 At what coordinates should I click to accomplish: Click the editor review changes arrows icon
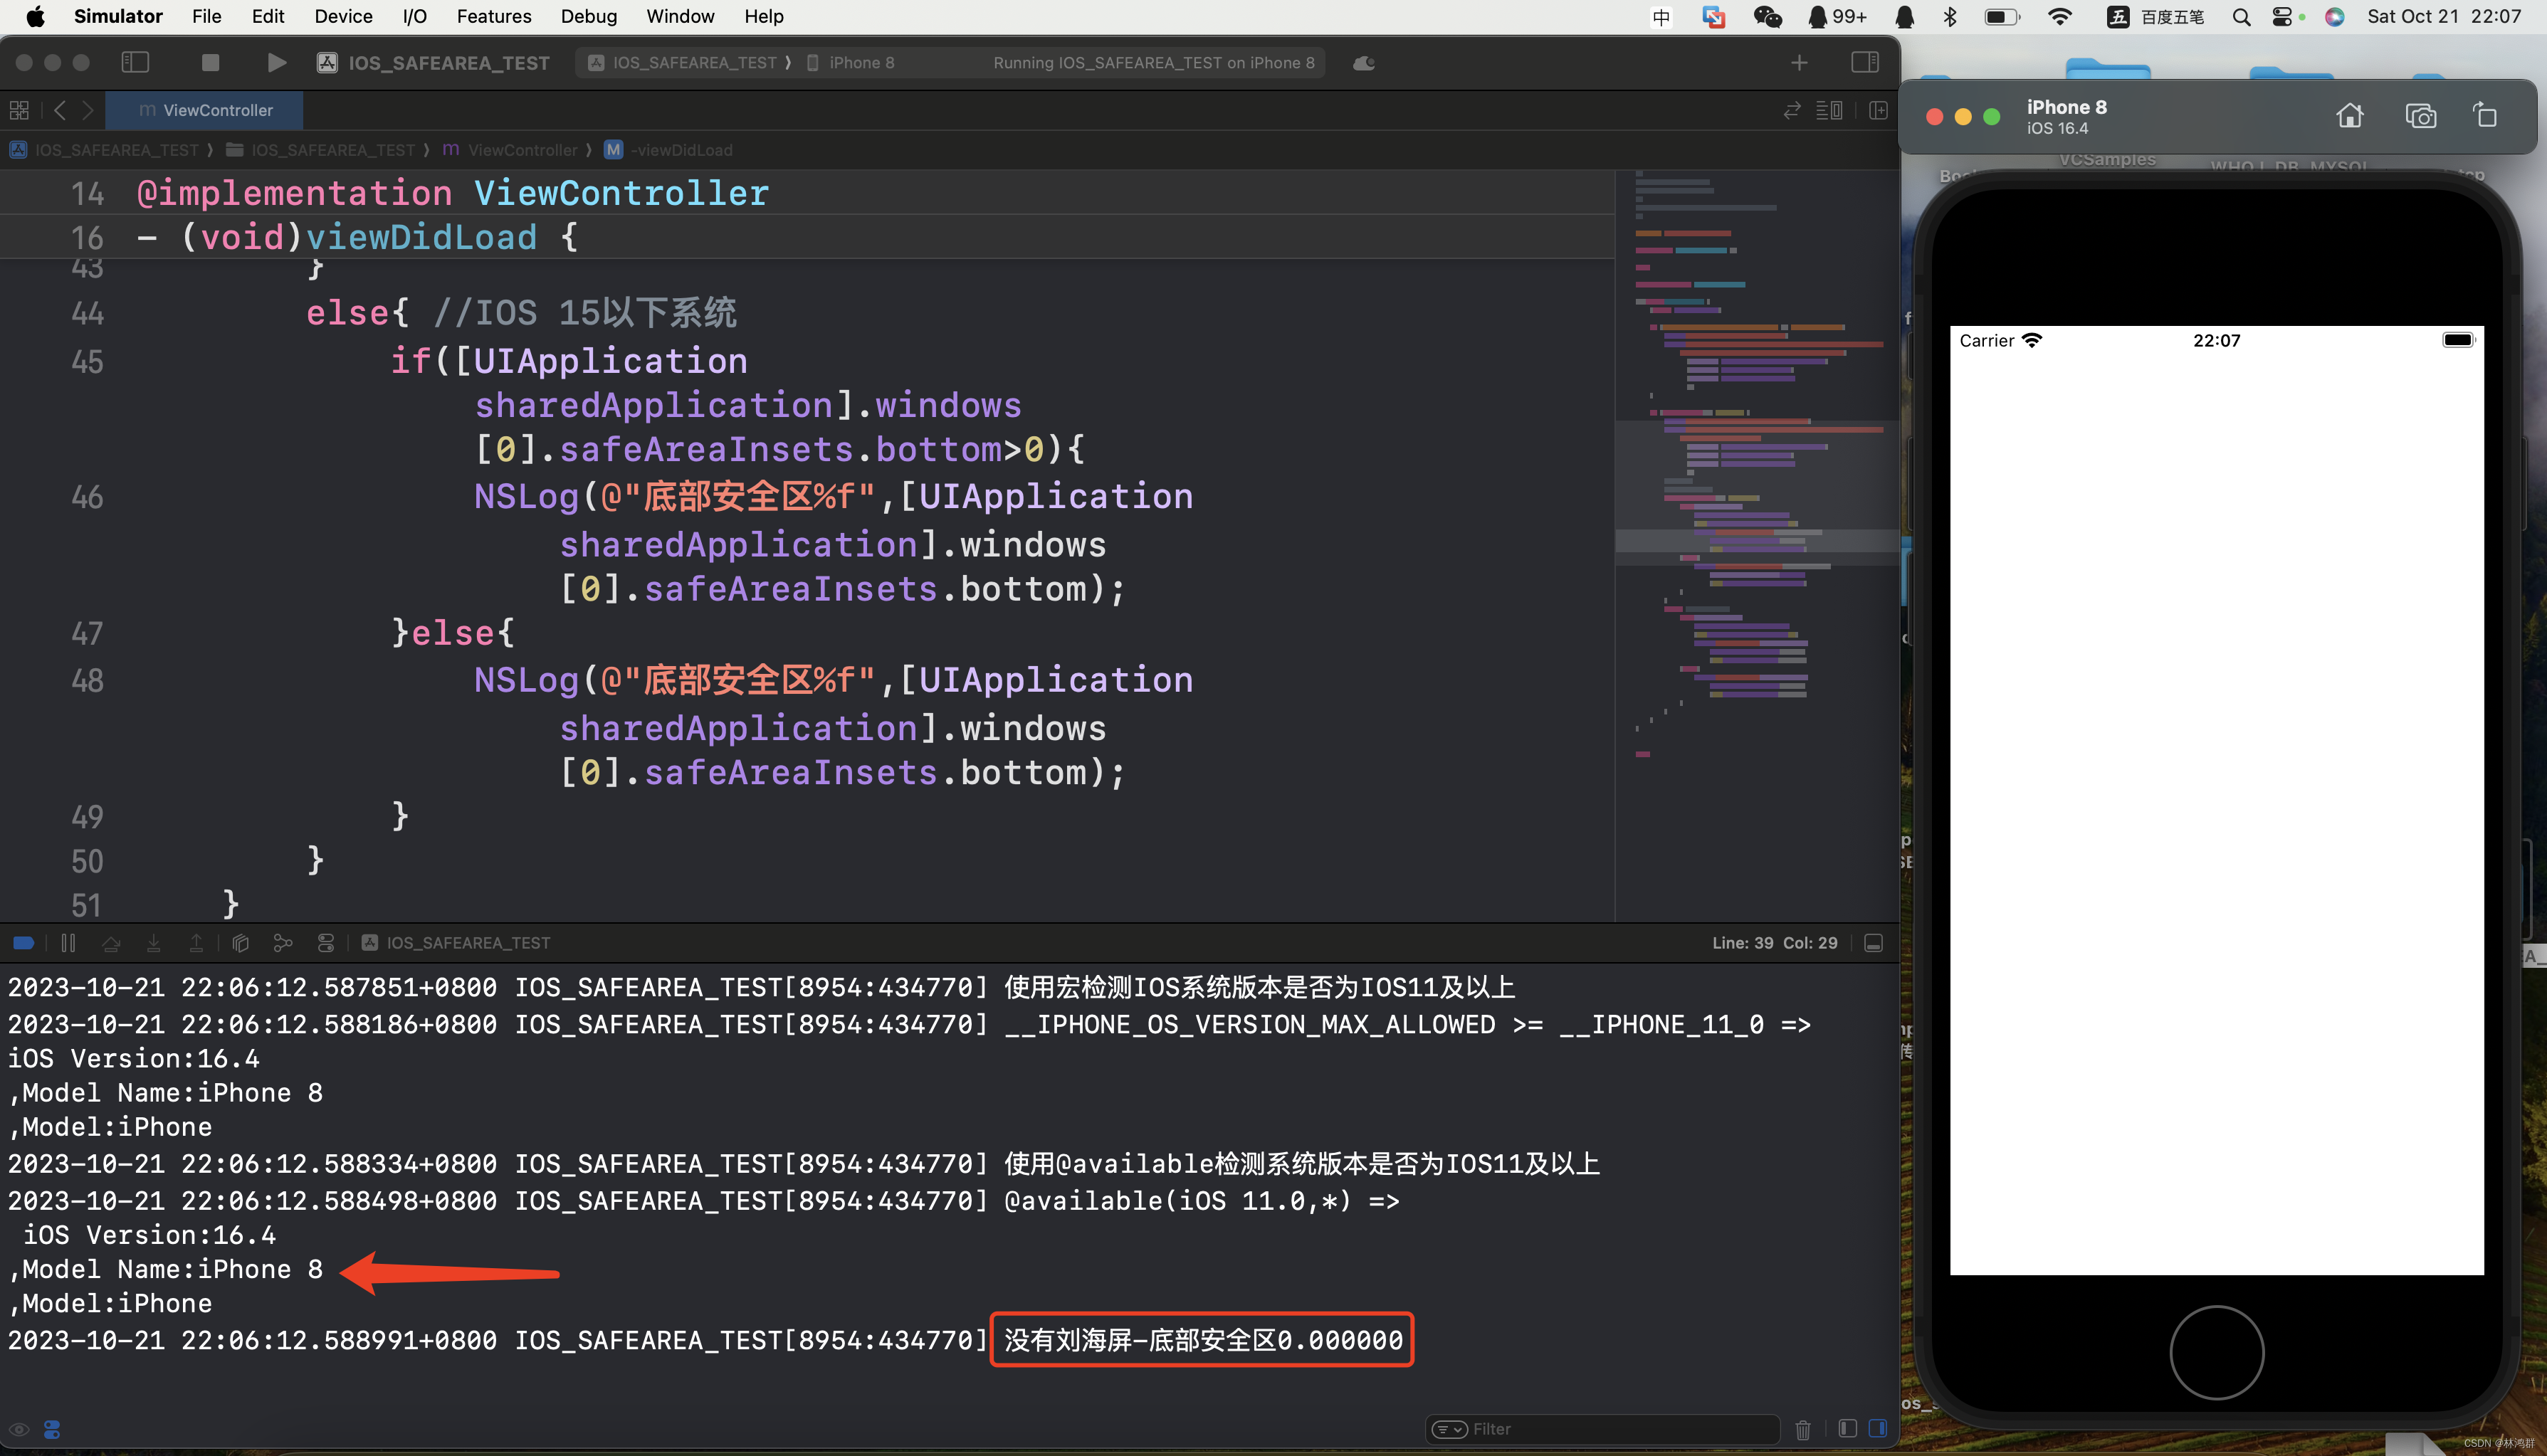(x=1791, y=110)
